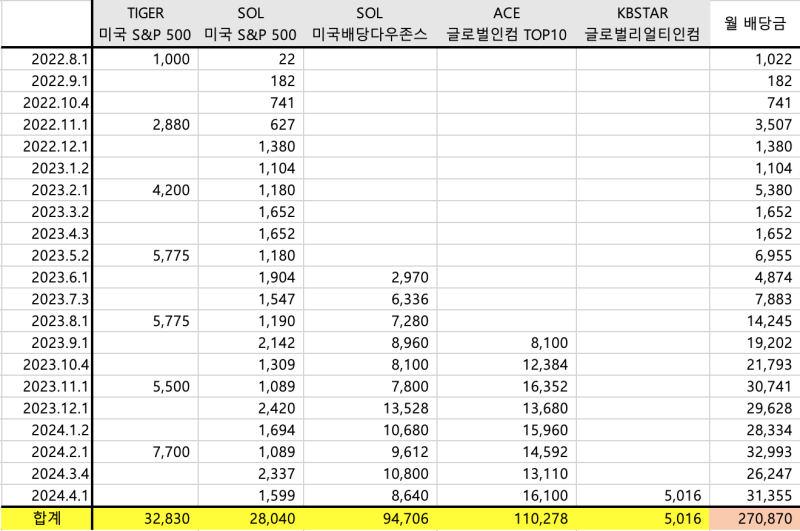This screenshot has width=800, height=531.
Task: Select the 월 배당금 column header
Action: 755,23
